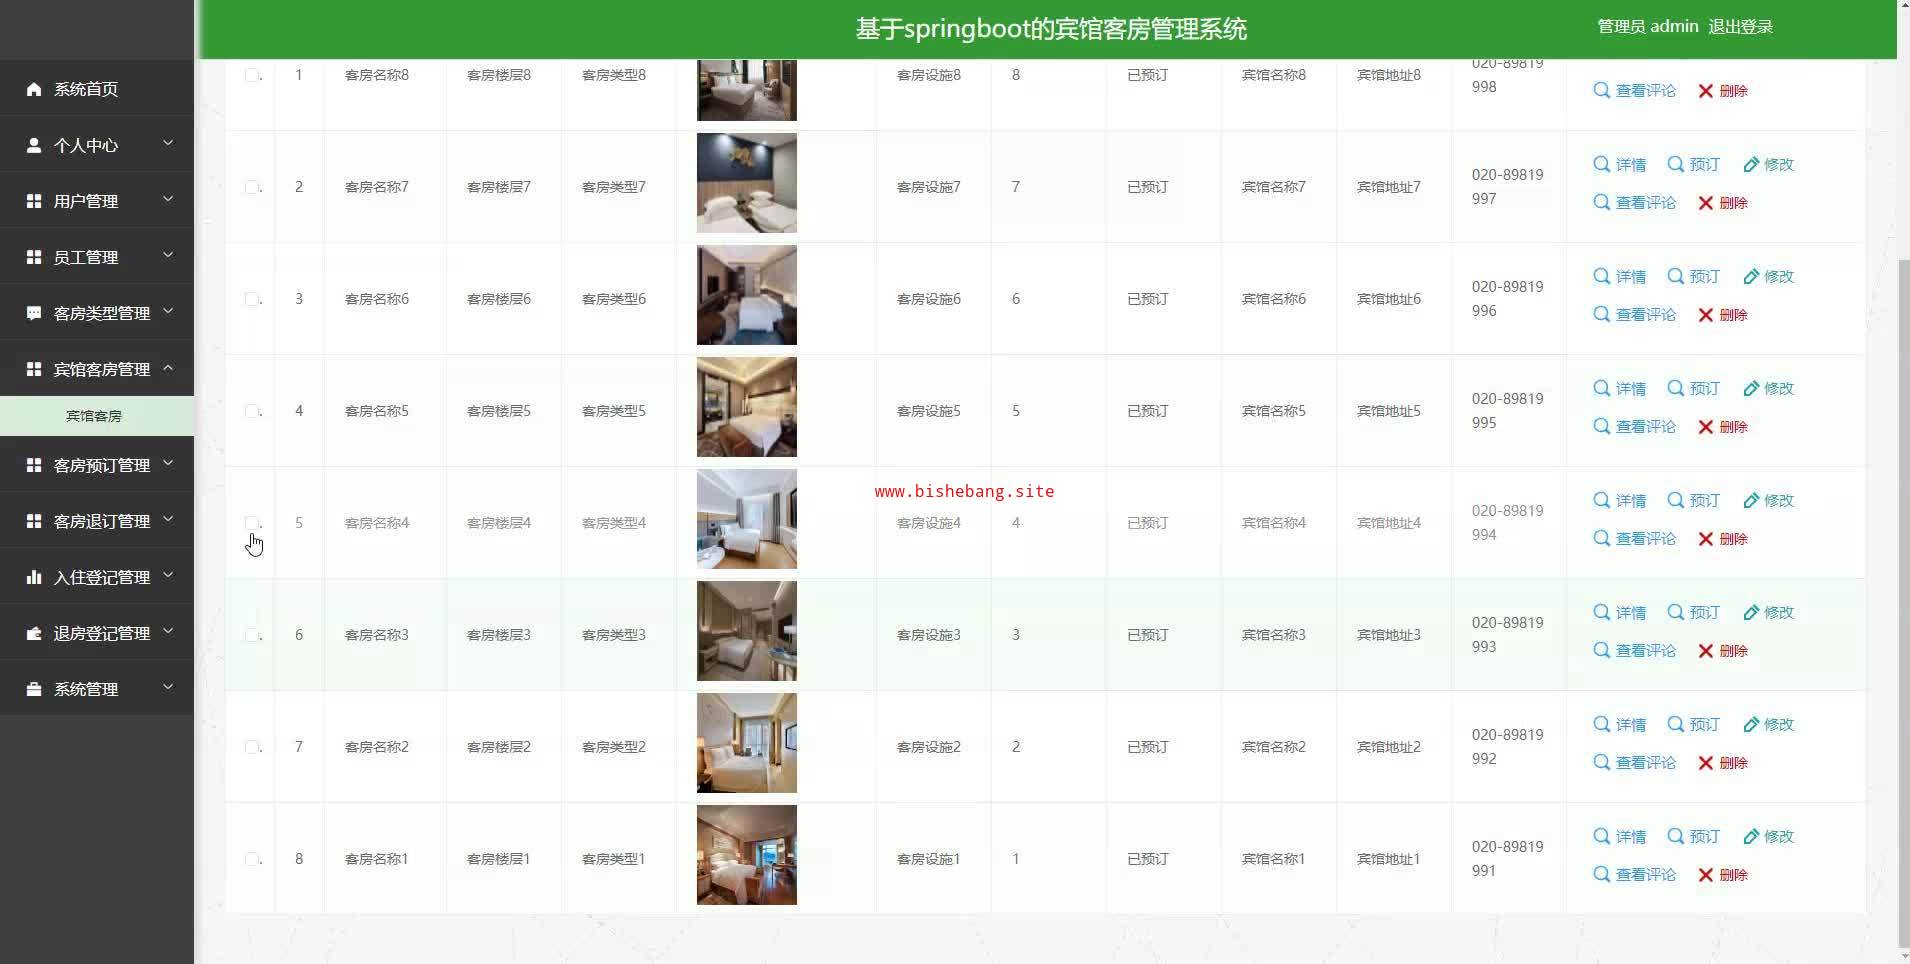The image size is (1910, 964).
Task: Open 客房退订管理 menu label
Action: 102,521
